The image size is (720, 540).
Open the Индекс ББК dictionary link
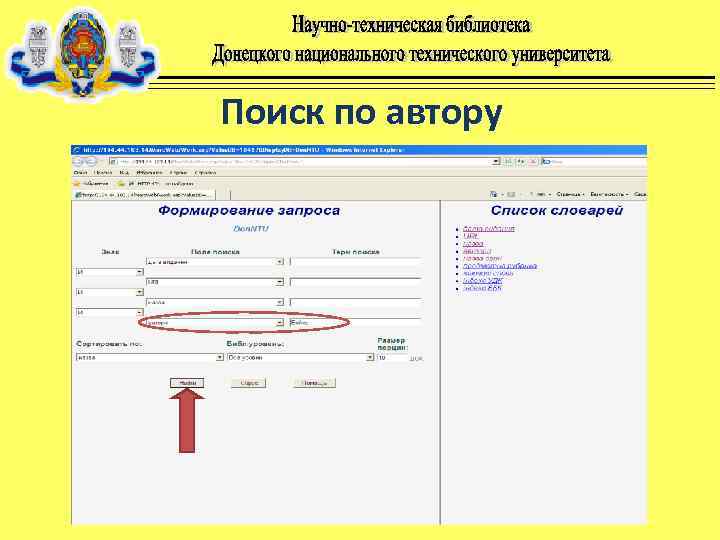click(483, 288)
